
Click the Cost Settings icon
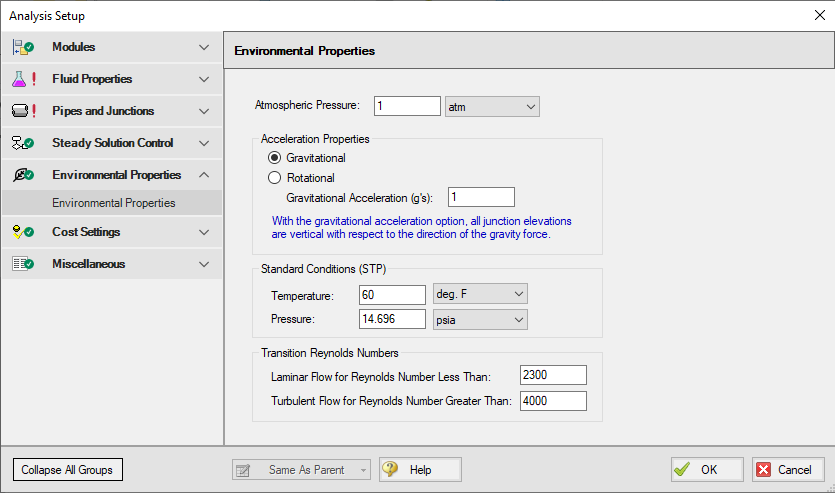click(x=23, y=232)
